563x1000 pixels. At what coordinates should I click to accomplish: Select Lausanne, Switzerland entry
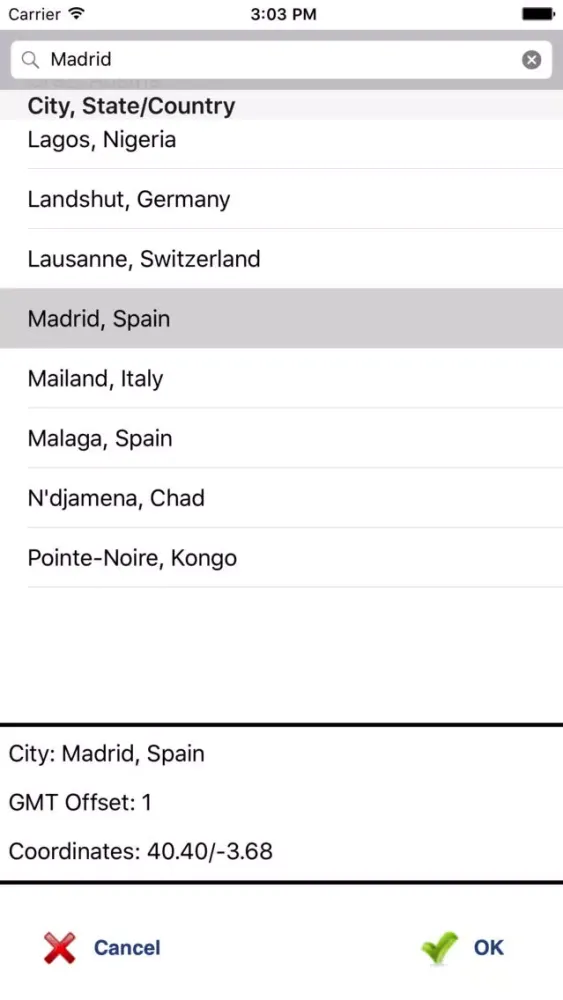[281, 258]
